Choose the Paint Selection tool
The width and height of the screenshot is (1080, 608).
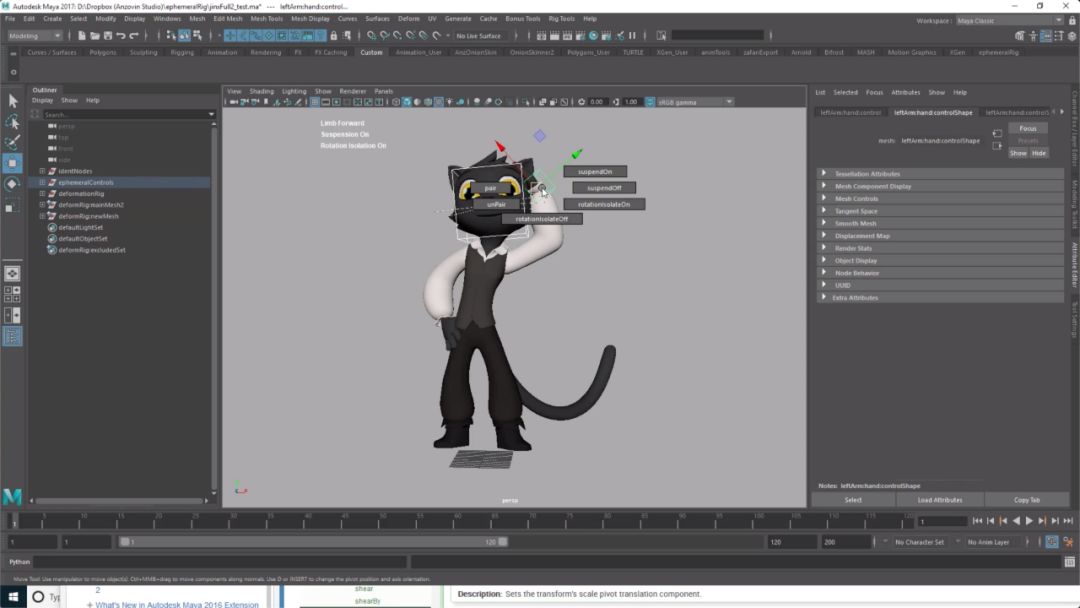[13, 142]
